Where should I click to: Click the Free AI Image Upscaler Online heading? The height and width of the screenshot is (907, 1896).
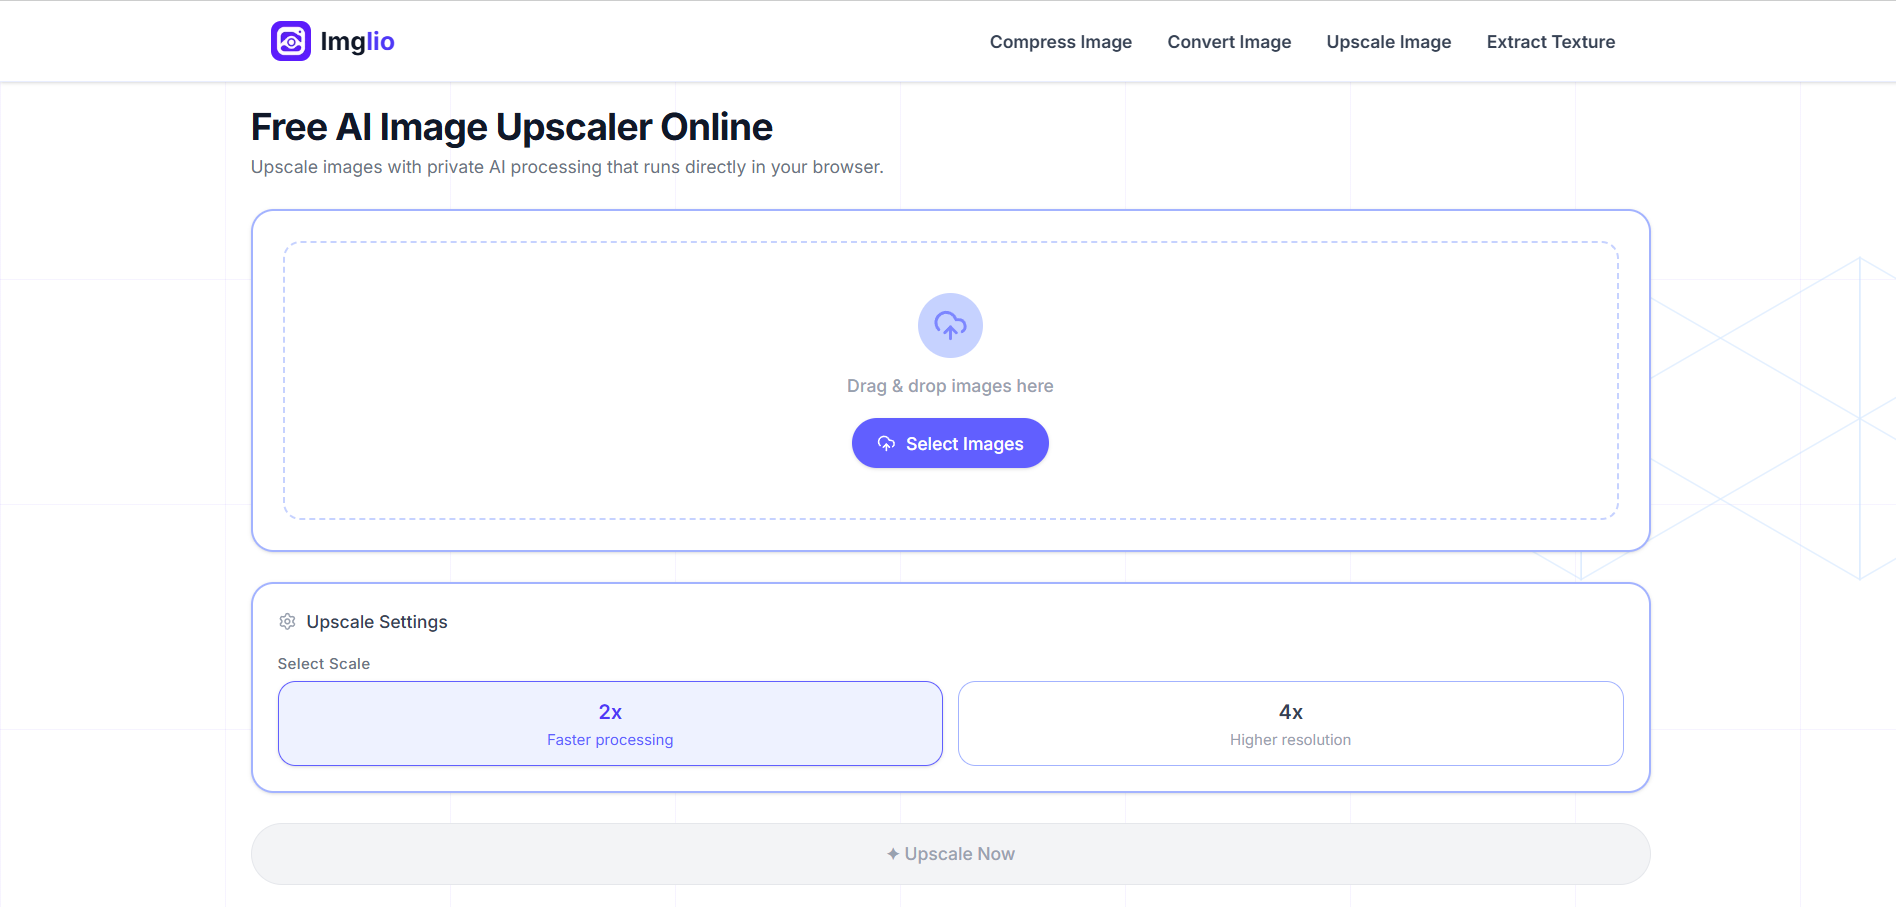point(512,127)
